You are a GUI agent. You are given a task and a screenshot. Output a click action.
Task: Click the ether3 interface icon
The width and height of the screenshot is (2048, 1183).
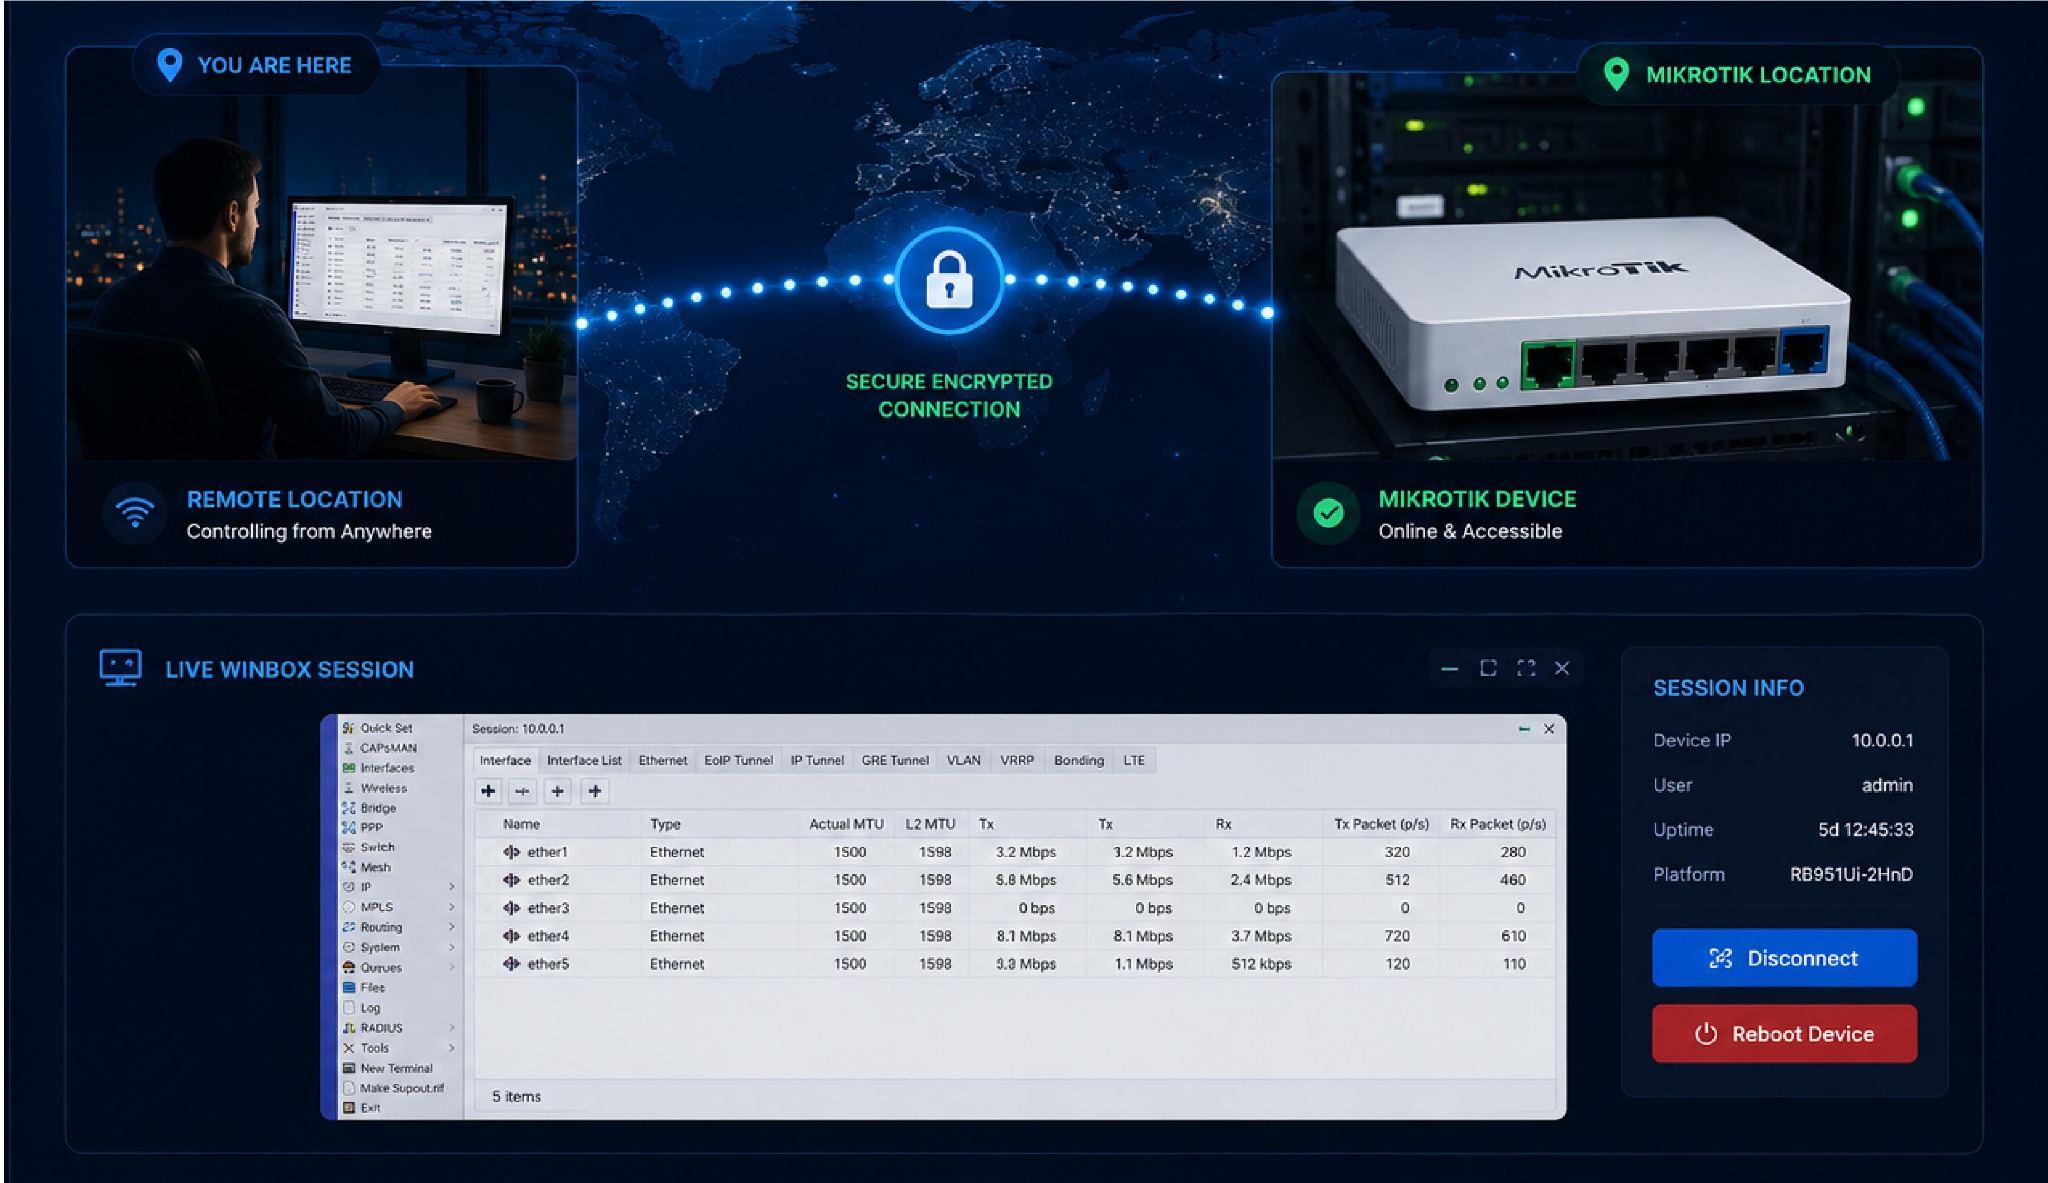[512, 908]
